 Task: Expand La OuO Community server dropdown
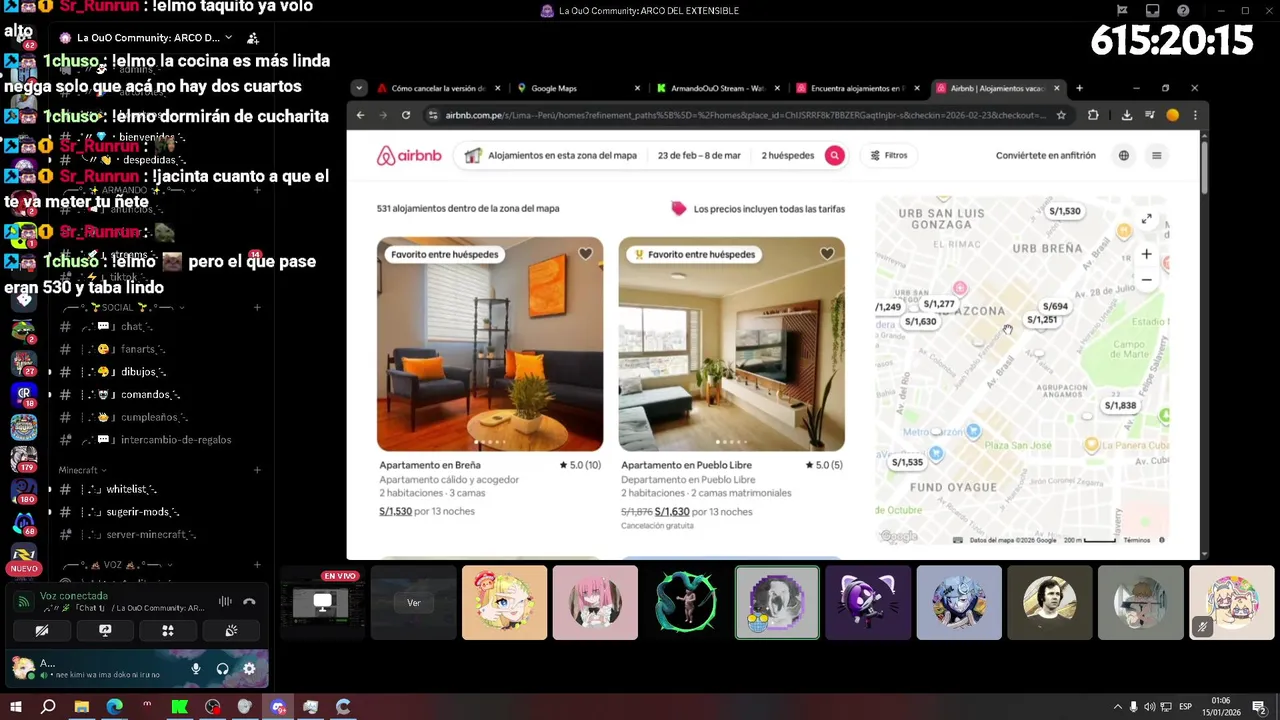click(228, 37)
